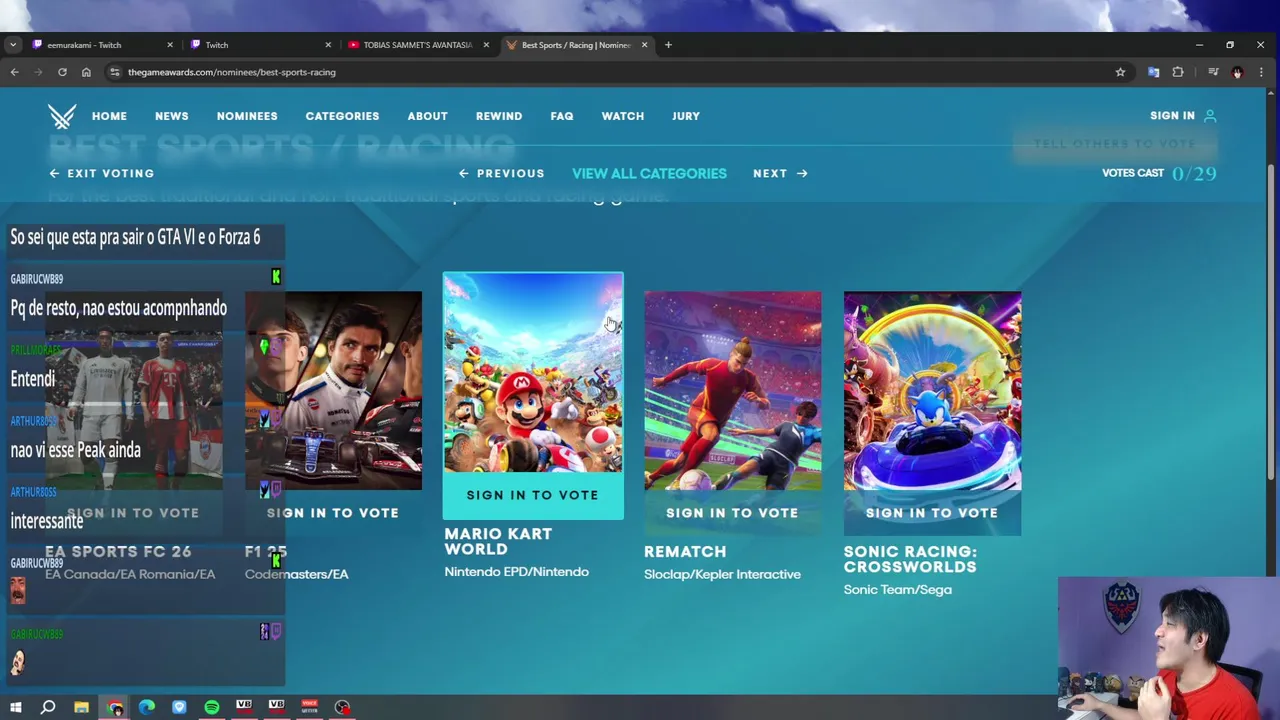The height and width of the screenshot is (720, 1280).
Task: Open the browser extensions puzzle icon
Action: pyautogui.click(x=1178, y=72)
